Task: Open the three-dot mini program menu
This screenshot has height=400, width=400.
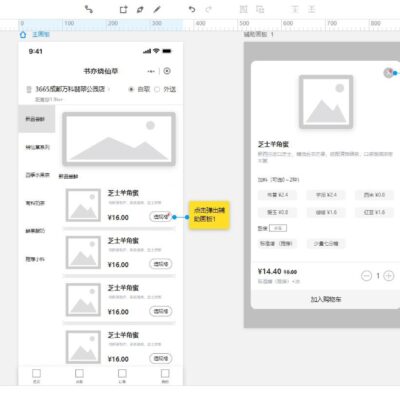Action: point(151,71)
